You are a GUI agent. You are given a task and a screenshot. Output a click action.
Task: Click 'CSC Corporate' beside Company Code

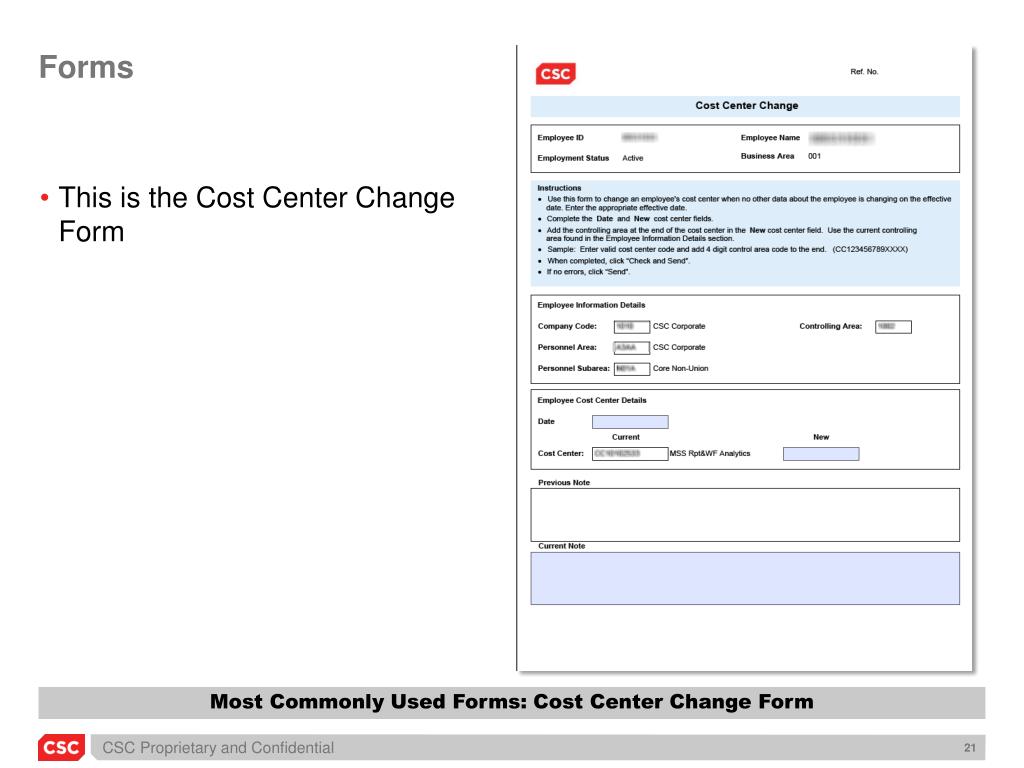pyautogui.click(x=679, y=326)
